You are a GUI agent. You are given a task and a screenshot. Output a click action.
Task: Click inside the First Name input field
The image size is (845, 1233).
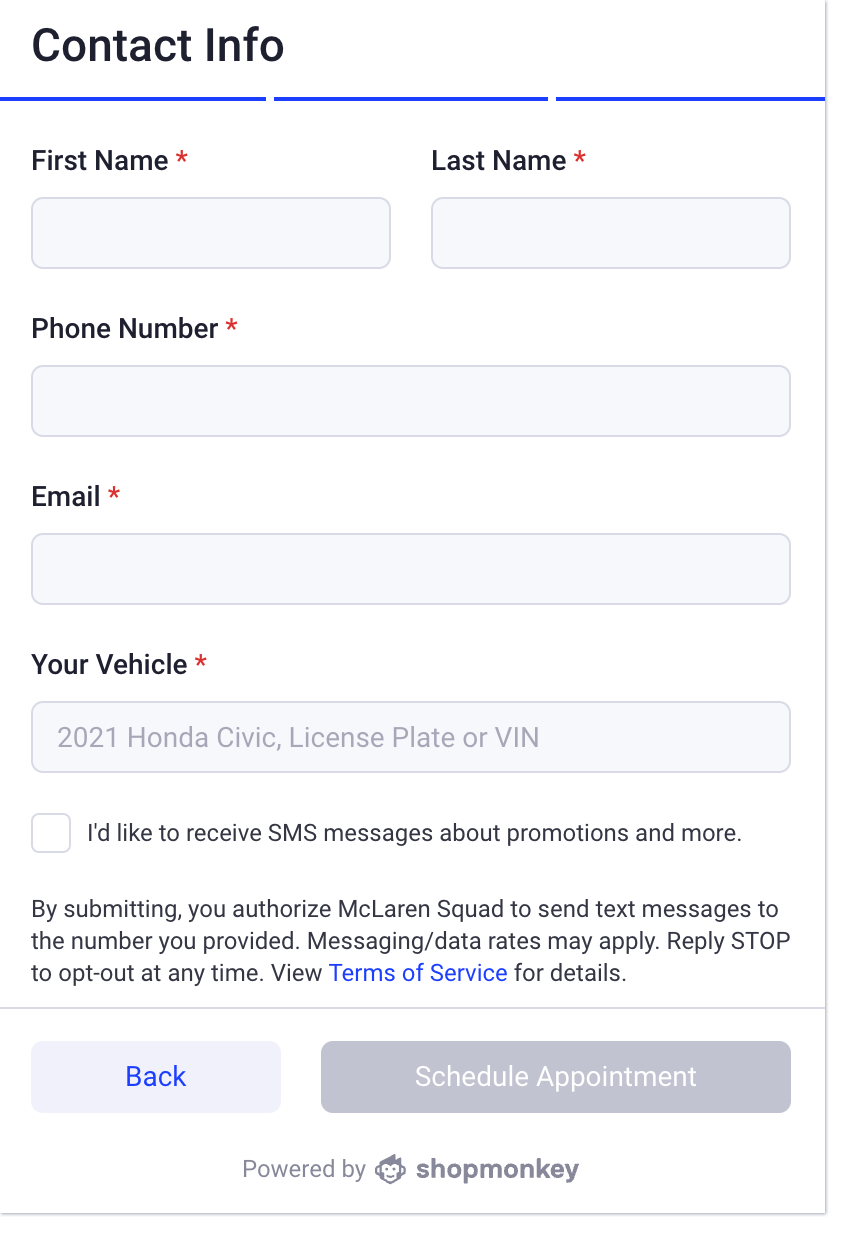(210, 232)
